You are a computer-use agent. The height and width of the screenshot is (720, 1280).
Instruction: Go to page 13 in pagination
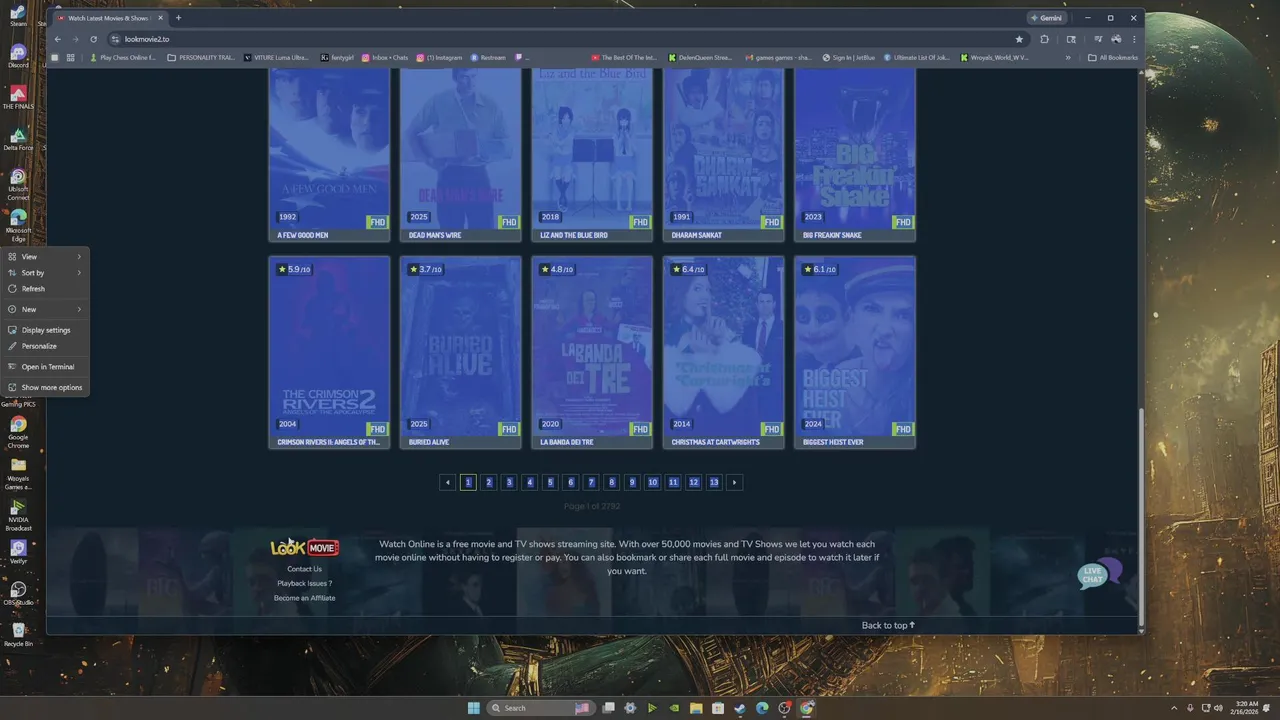click(713, 482)
